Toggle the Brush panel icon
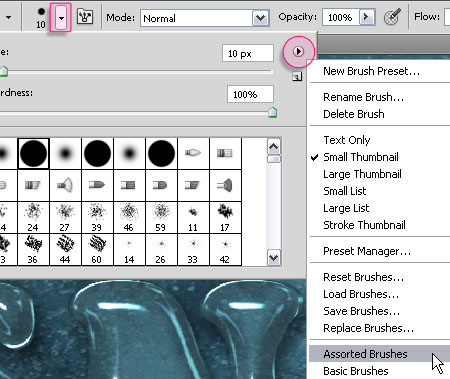This screenshot has width=450, height=379. click(85, 16)
